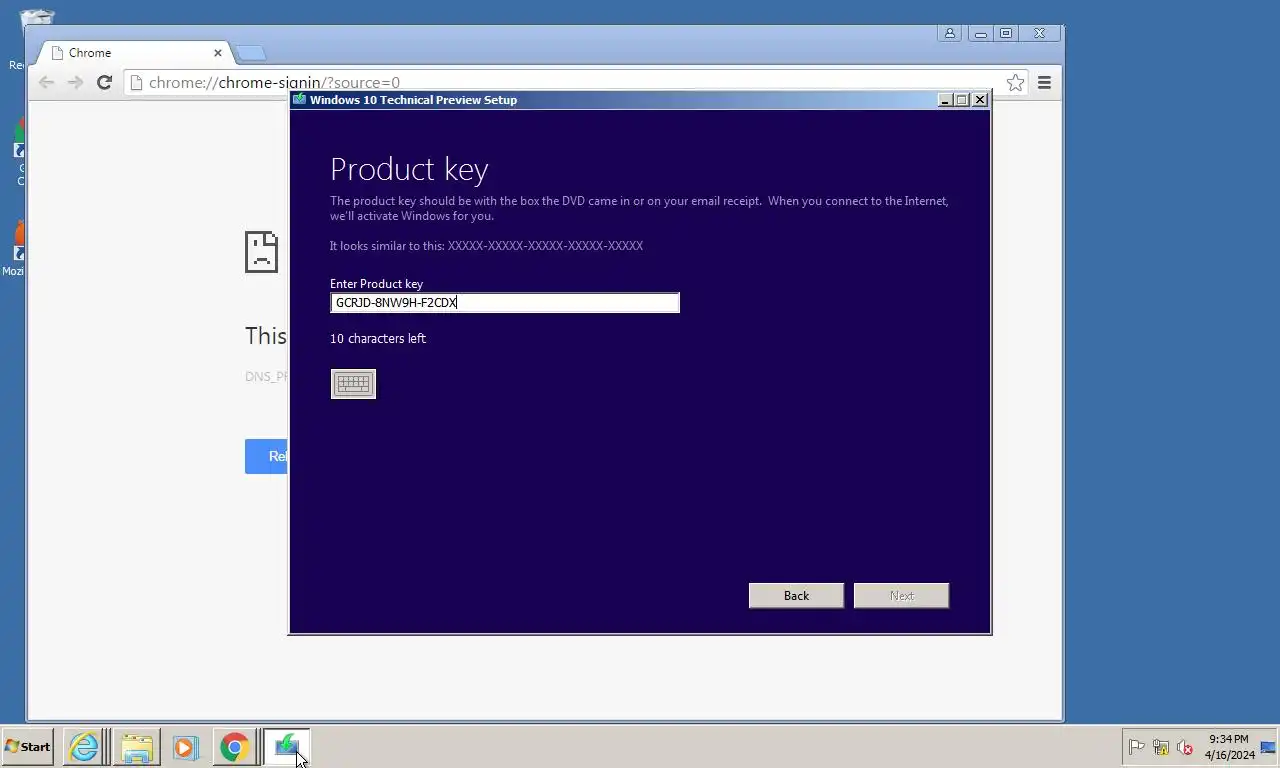The height and width of the screenshot is (768, 1280).
Task: Open Windows Media Player from taskbar
Action: tap(185, 746)
